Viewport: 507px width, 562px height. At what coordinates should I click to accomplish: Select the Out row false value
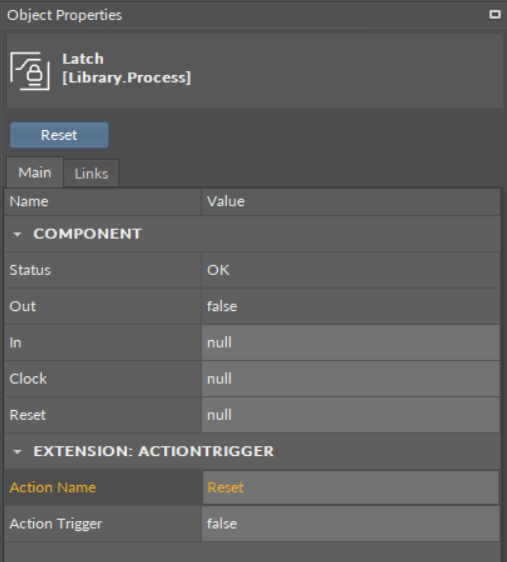(x=350, y=306)
